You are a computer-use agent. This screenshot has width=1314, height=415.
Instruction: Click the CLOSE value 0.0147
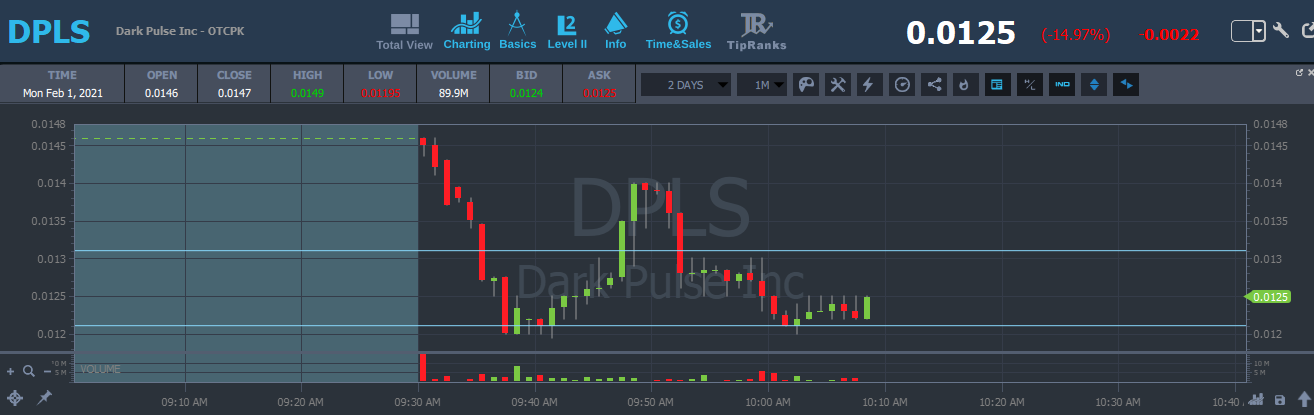[x=235, y=93]
